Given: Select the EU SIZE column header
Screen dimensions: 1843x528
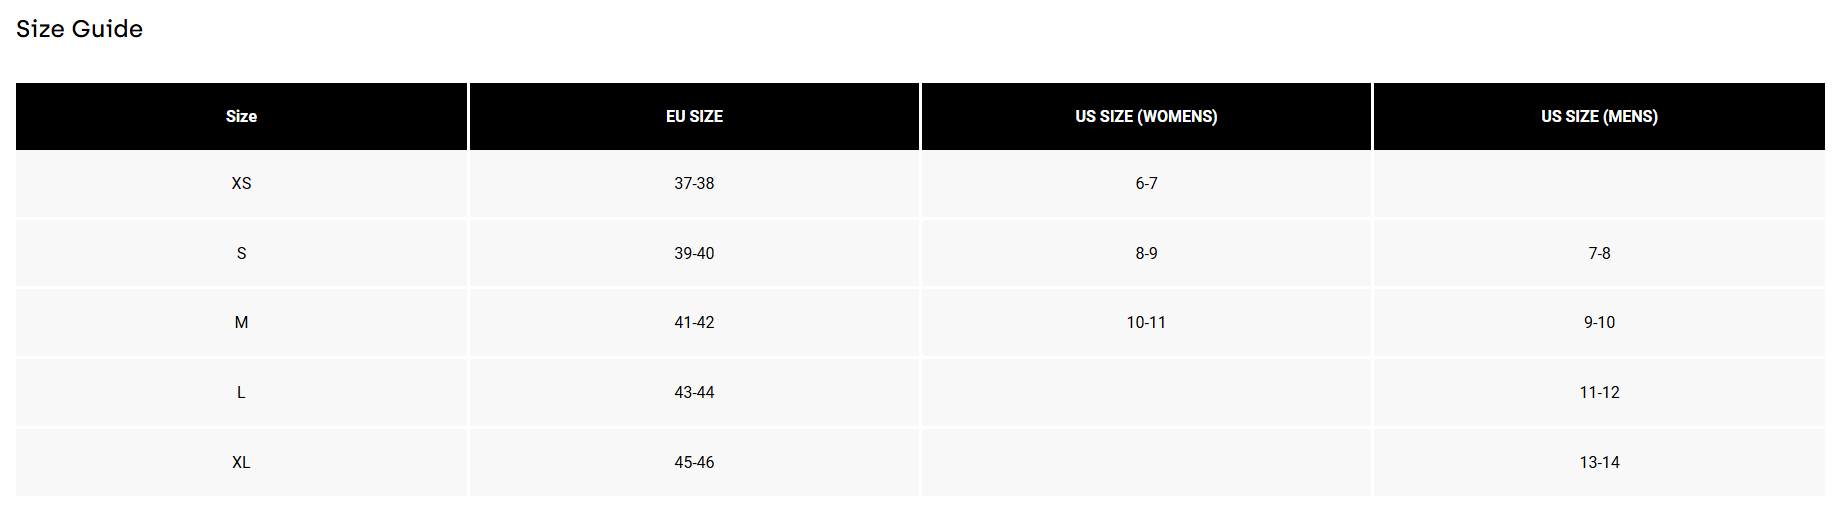Looking at the screenshot, I should [x=694, y=116].
